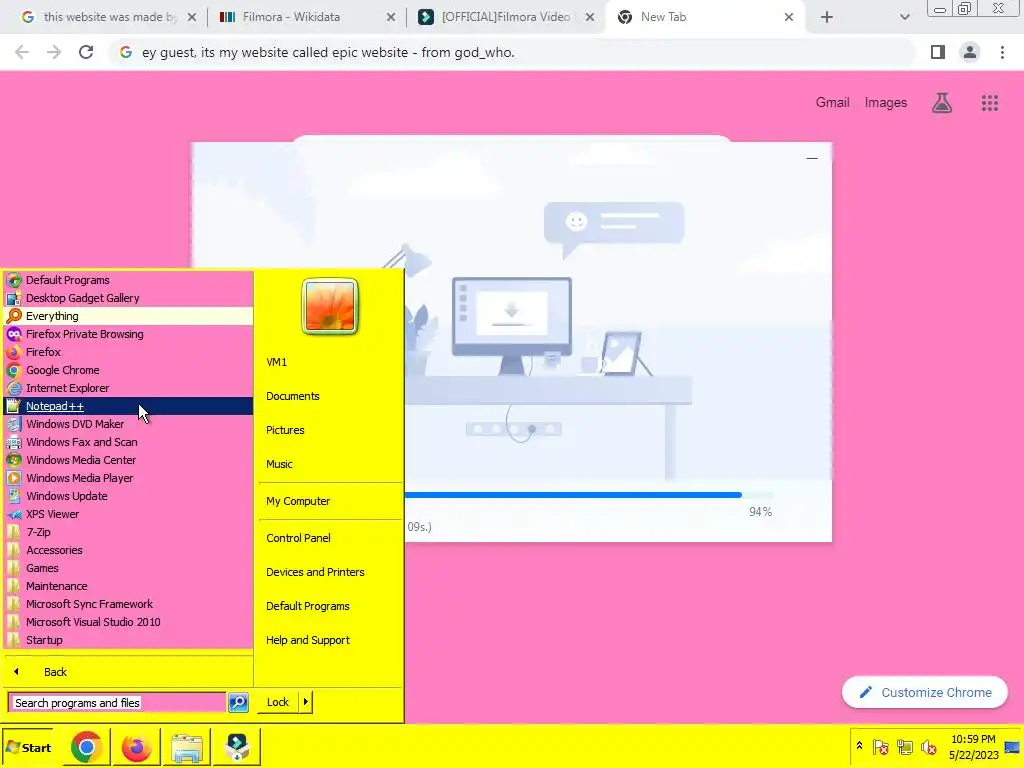1024x768 pixels.
Task: Open Help and Support
Action: pos(330,640)
